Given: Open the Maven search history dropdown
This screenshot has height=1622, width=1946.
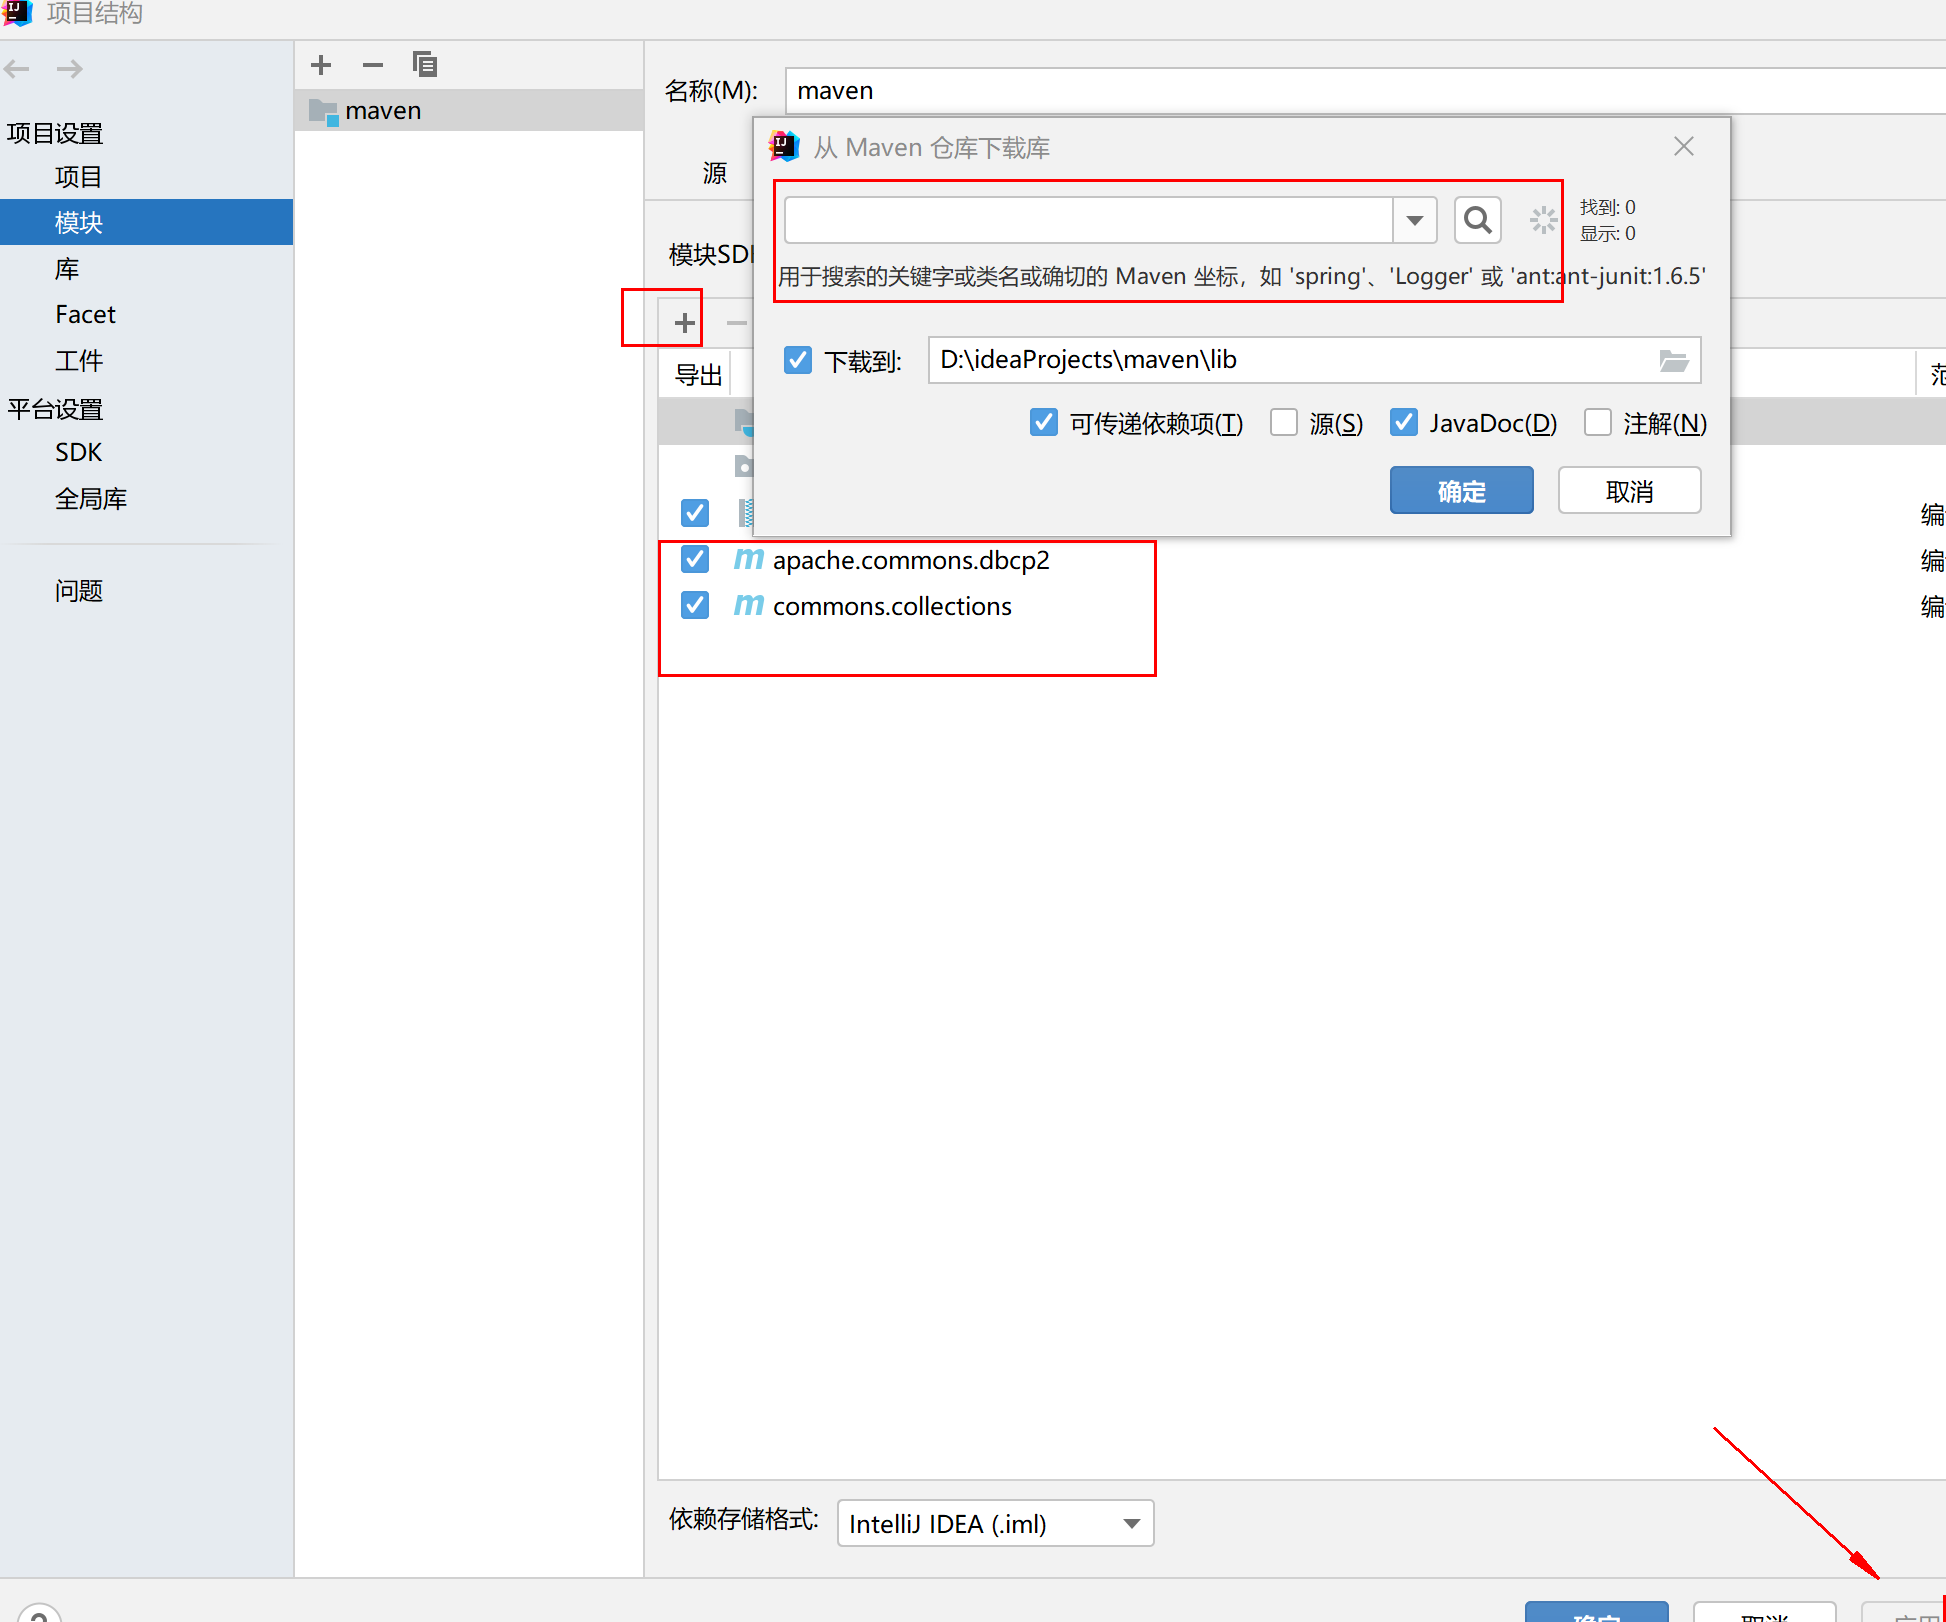Looking at the screenshot, I should click(1414, 220).
